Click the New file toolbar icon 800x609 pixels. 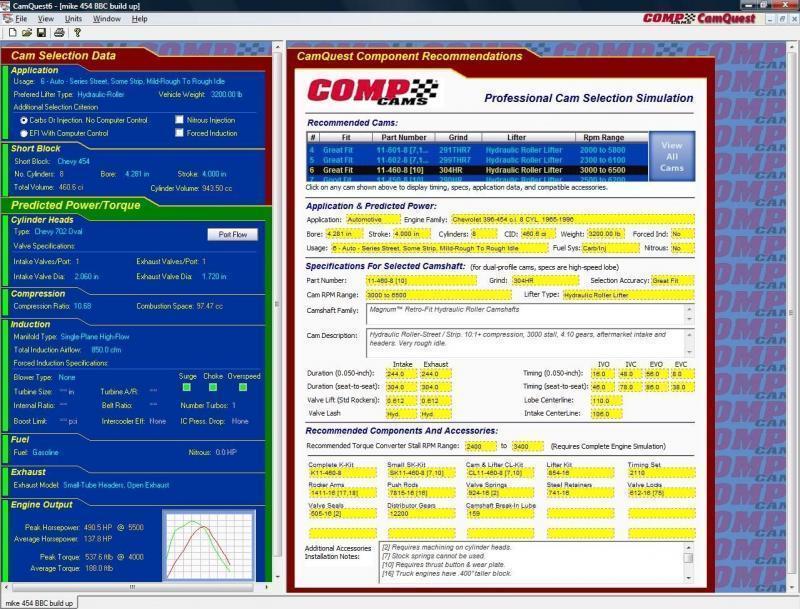[x=13, y=33]
